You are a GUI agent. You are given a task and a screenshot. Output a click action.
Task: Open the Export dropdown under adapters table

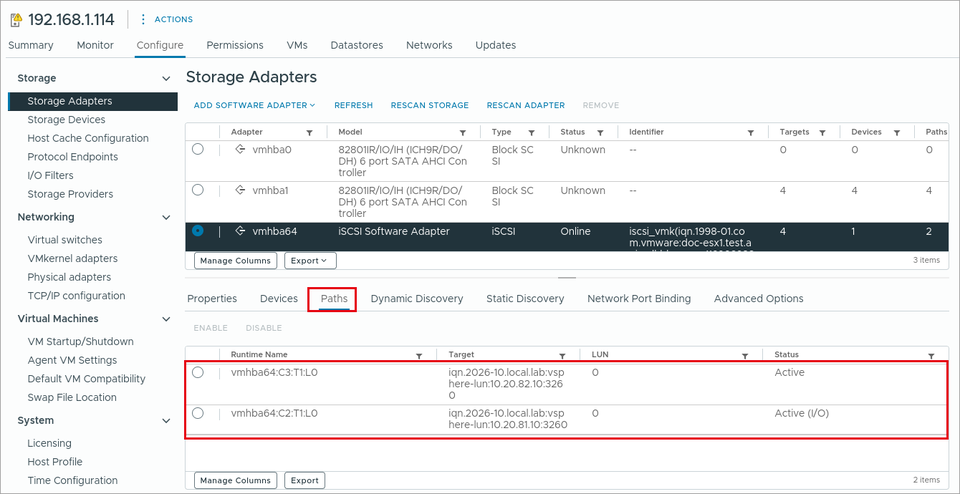[x=310, y=261]
